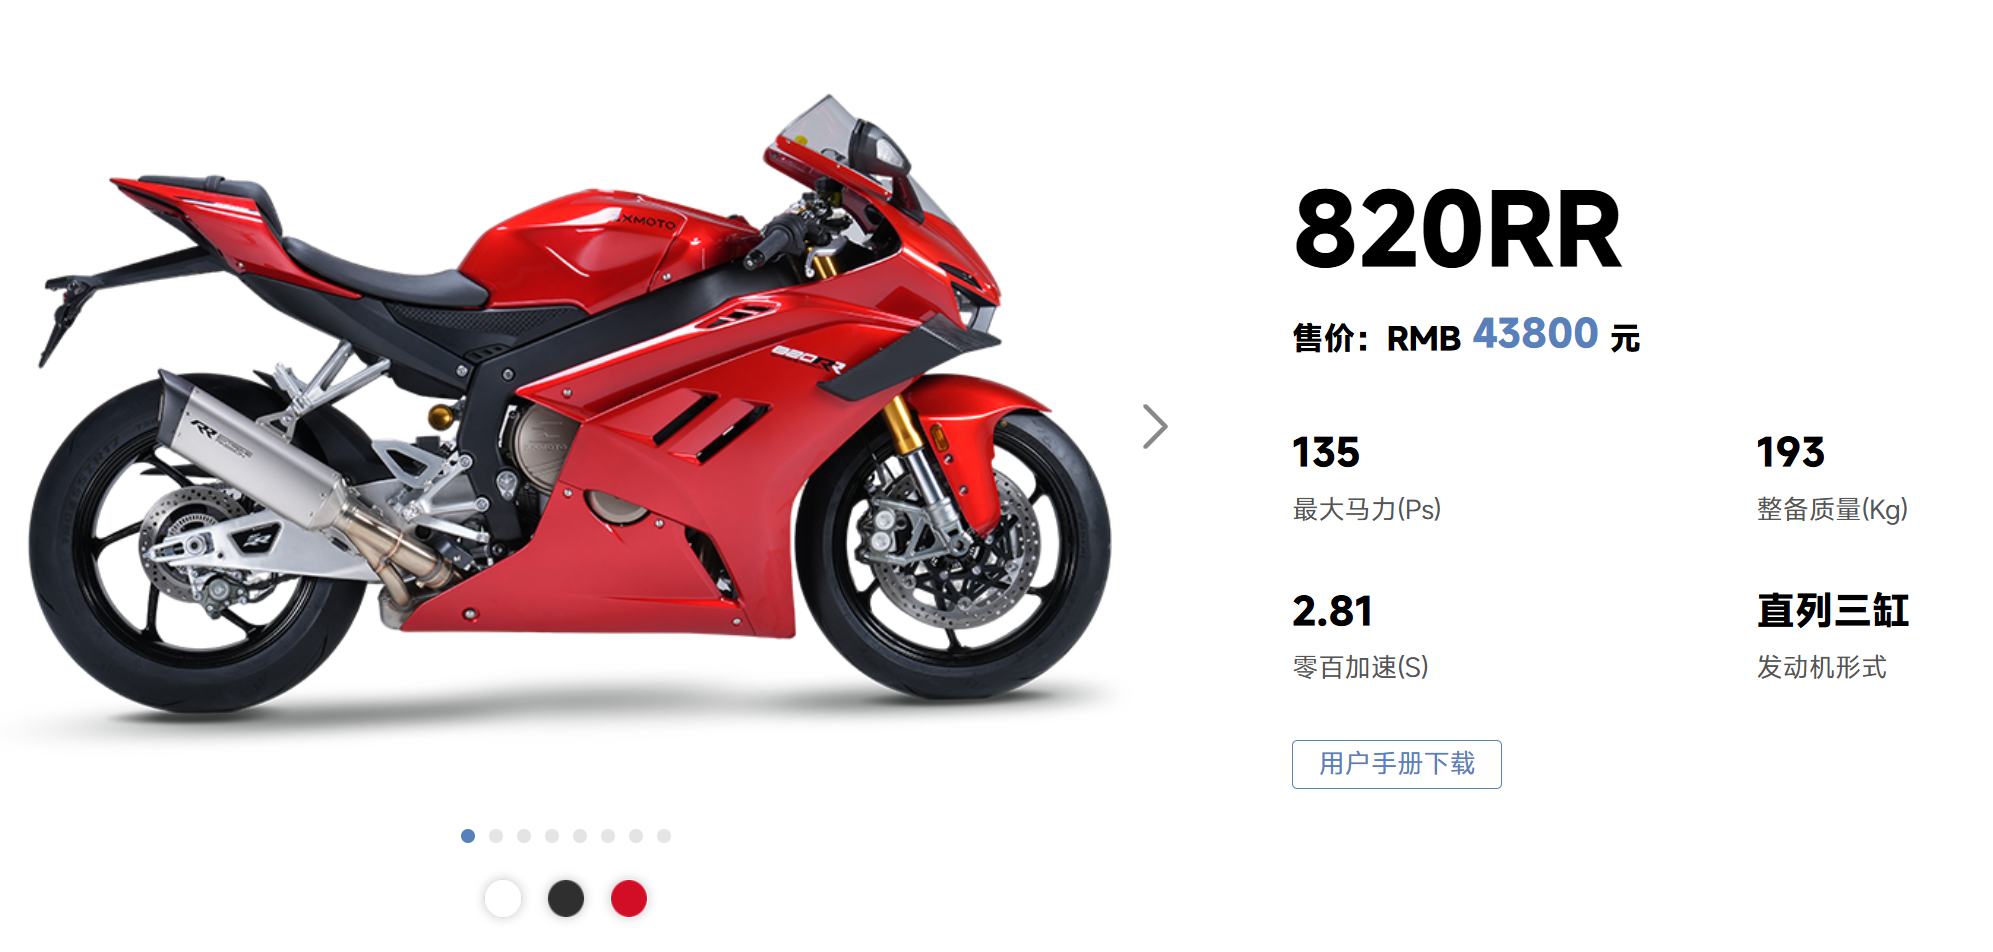The height and width of the screenshot is (952, 1993).
Task: Click the 193 curb weight figure
Action: (x=1791, y=452)
